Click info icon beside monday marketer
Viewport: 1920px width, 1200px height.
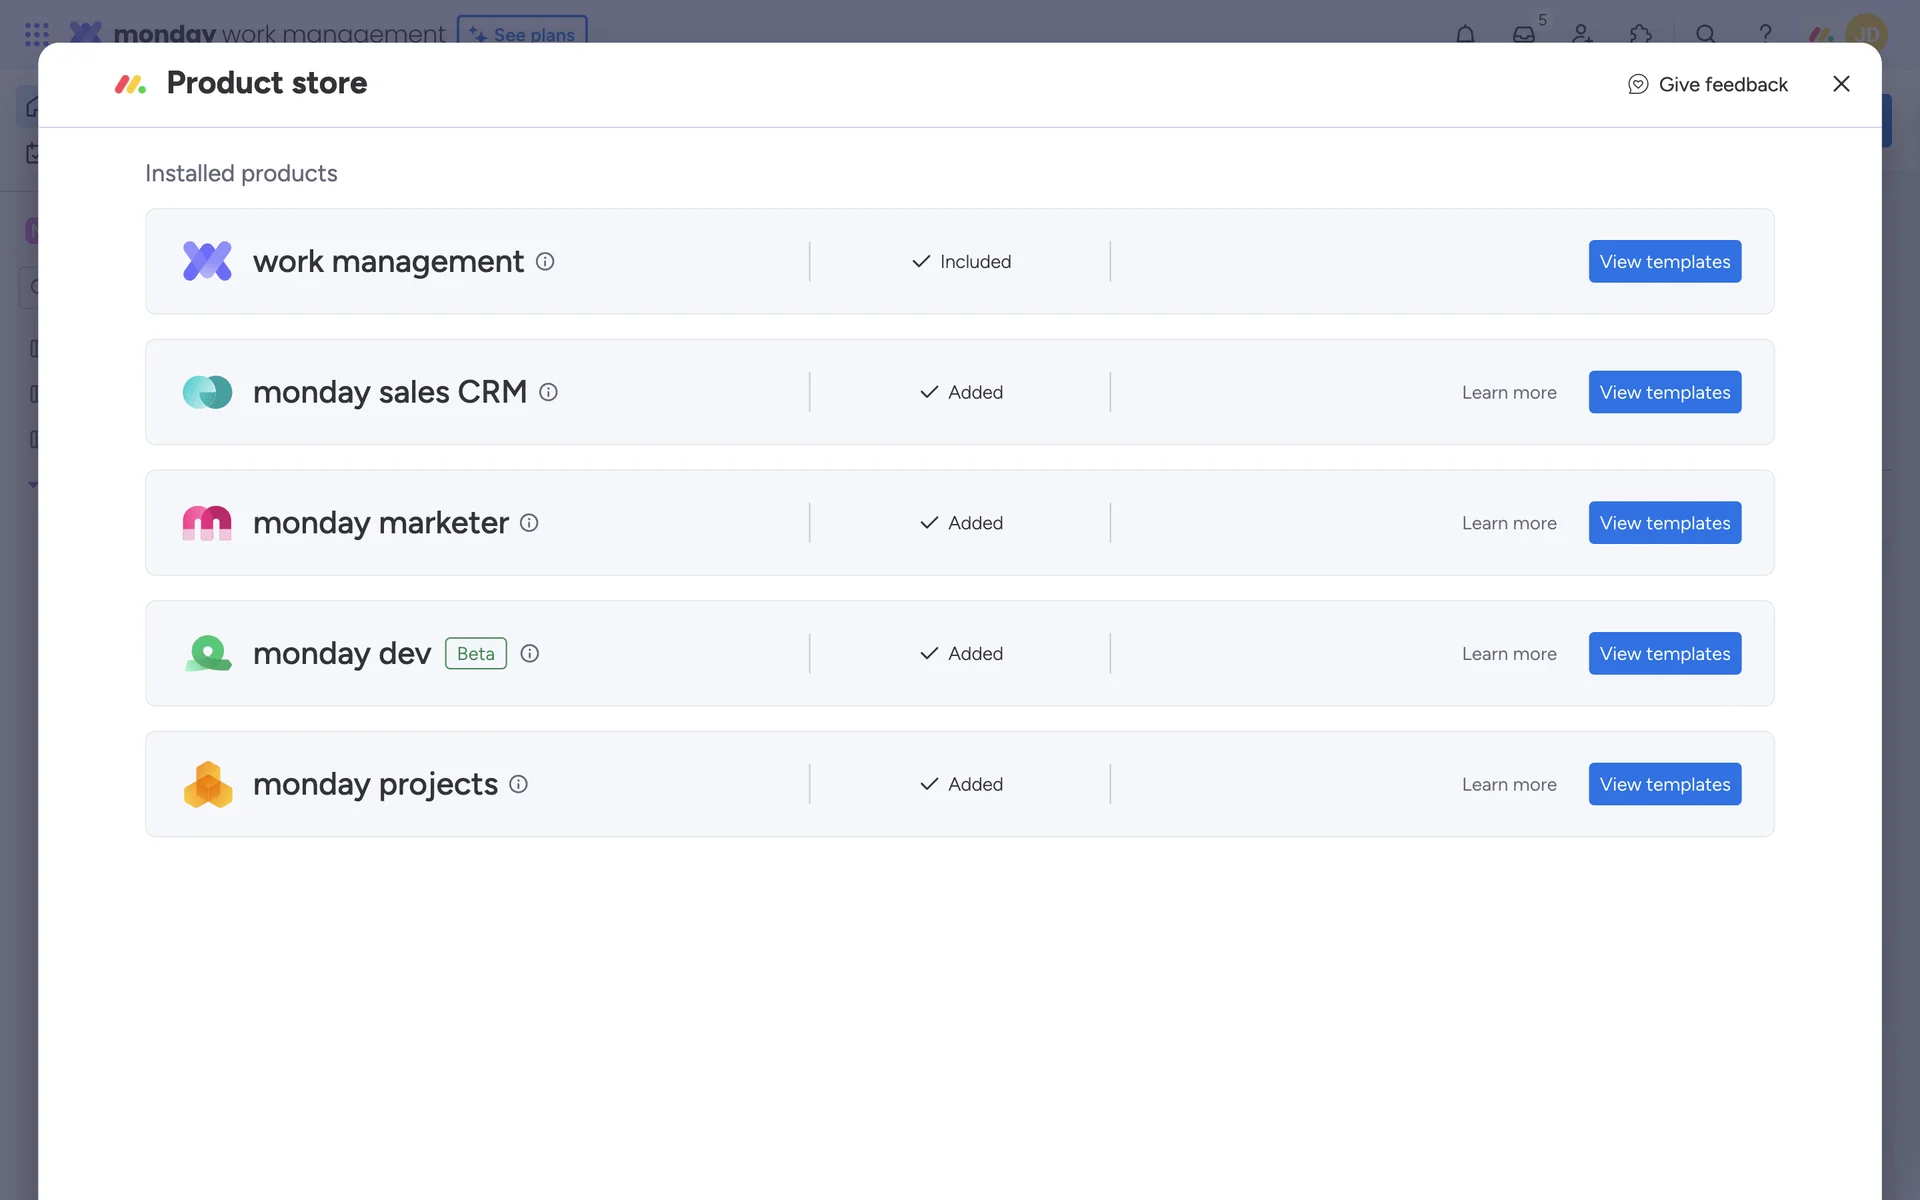pos(529,523)
